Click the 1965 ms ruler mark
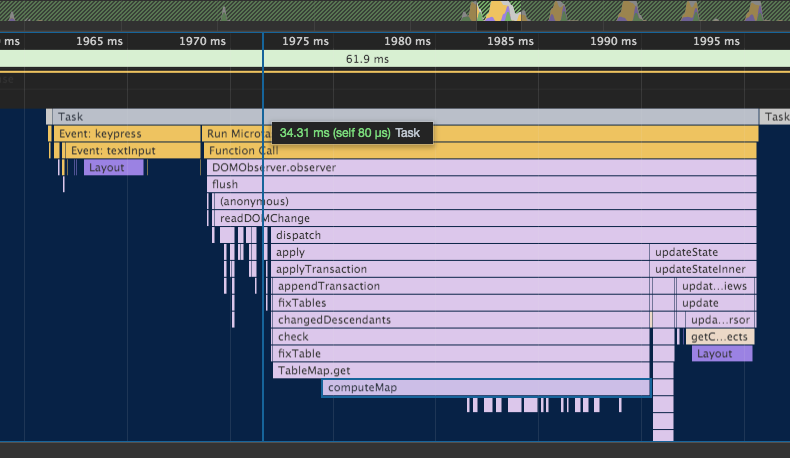The height and width of the screenshot is (458, 790). coord(99,41)
